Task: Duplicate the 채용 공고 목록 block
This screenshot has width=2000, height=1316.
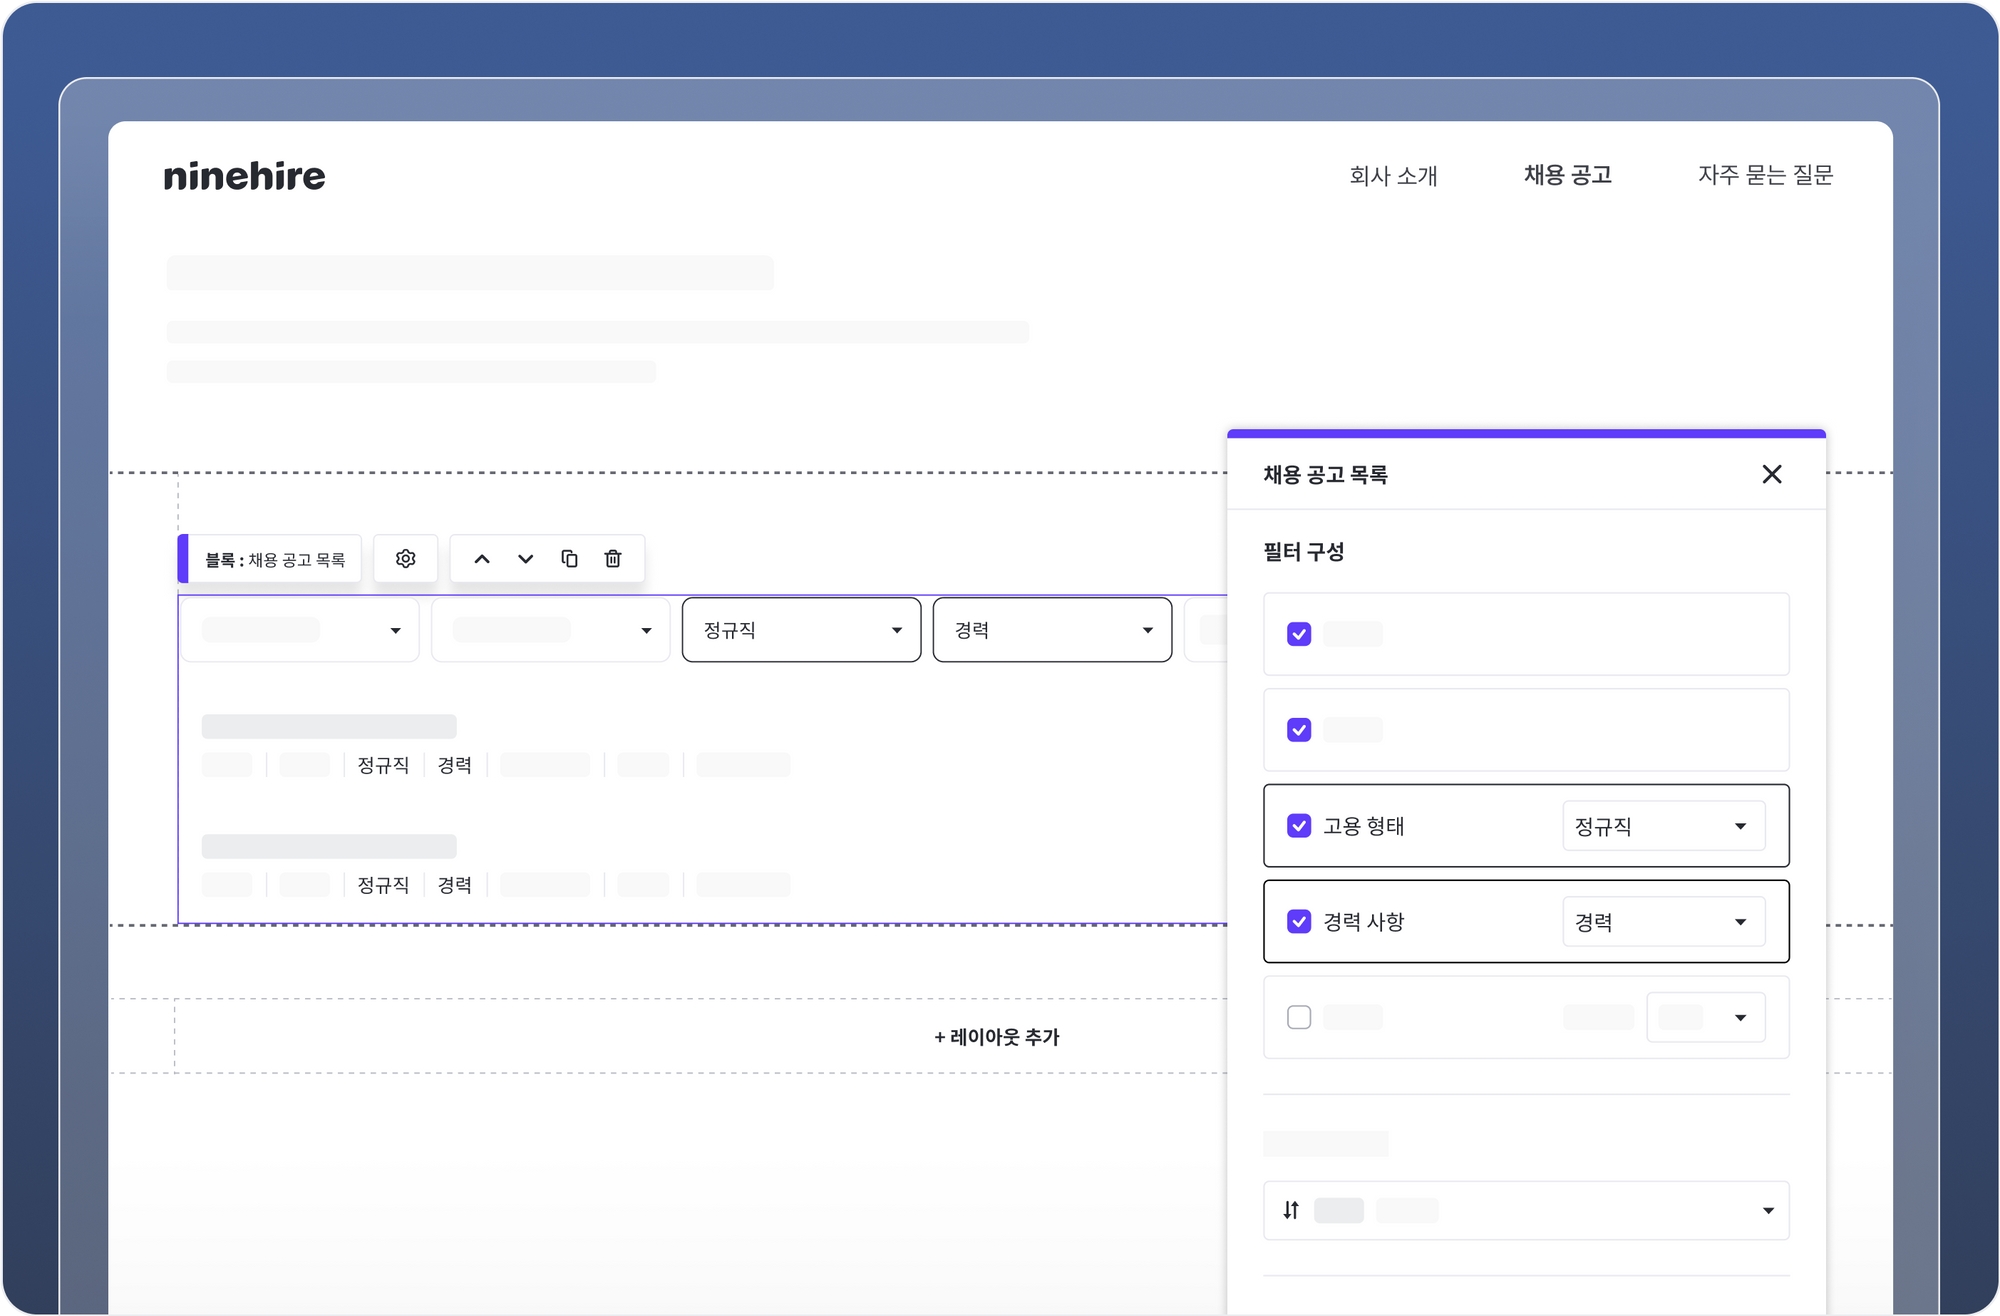Action: tap(569, 558)
